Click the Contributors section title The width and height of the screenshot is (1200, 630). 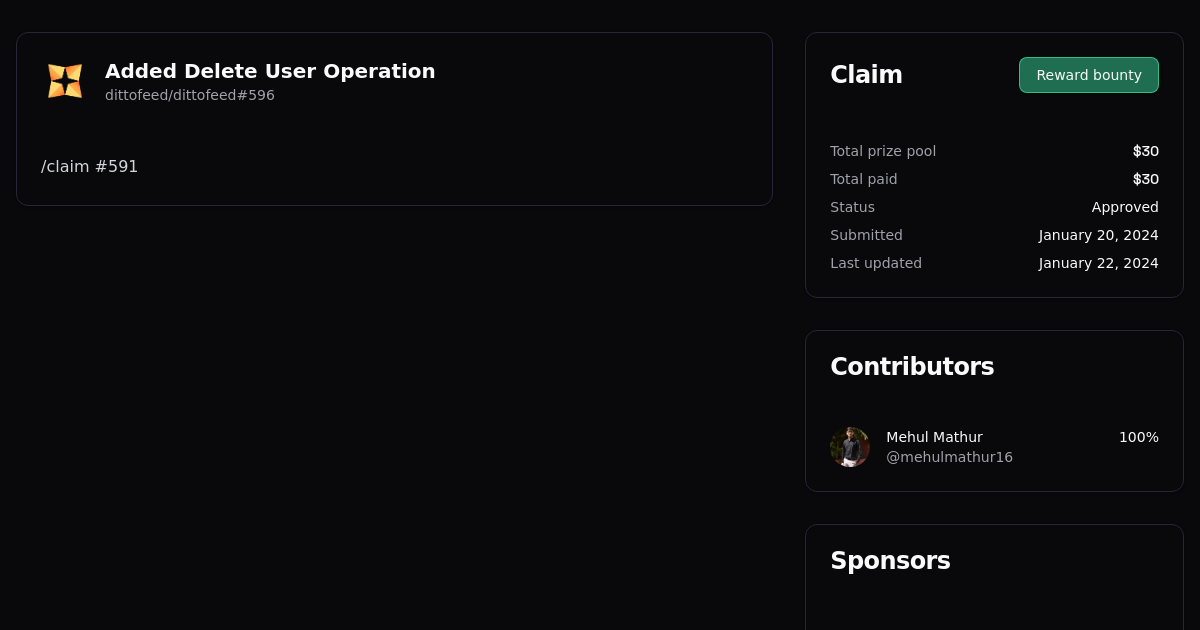[912, 367]
